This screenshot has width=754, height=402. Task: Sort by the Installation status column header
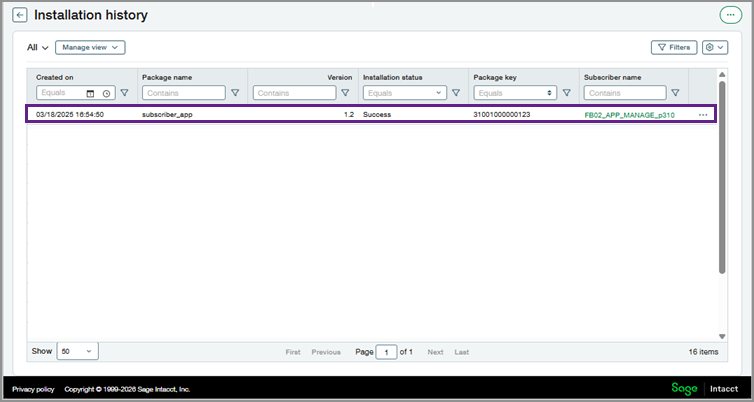tap(392, 77)
